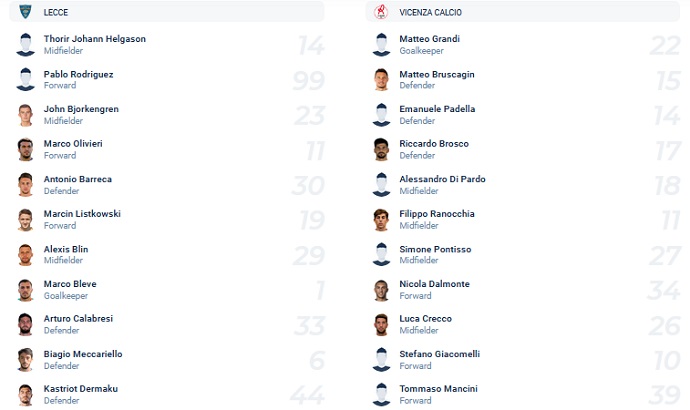This screenshot has height=410, width=690.
Task: Click Pablo Rodriguez name link
Action: pyautogui.click(x=78, y=74)
